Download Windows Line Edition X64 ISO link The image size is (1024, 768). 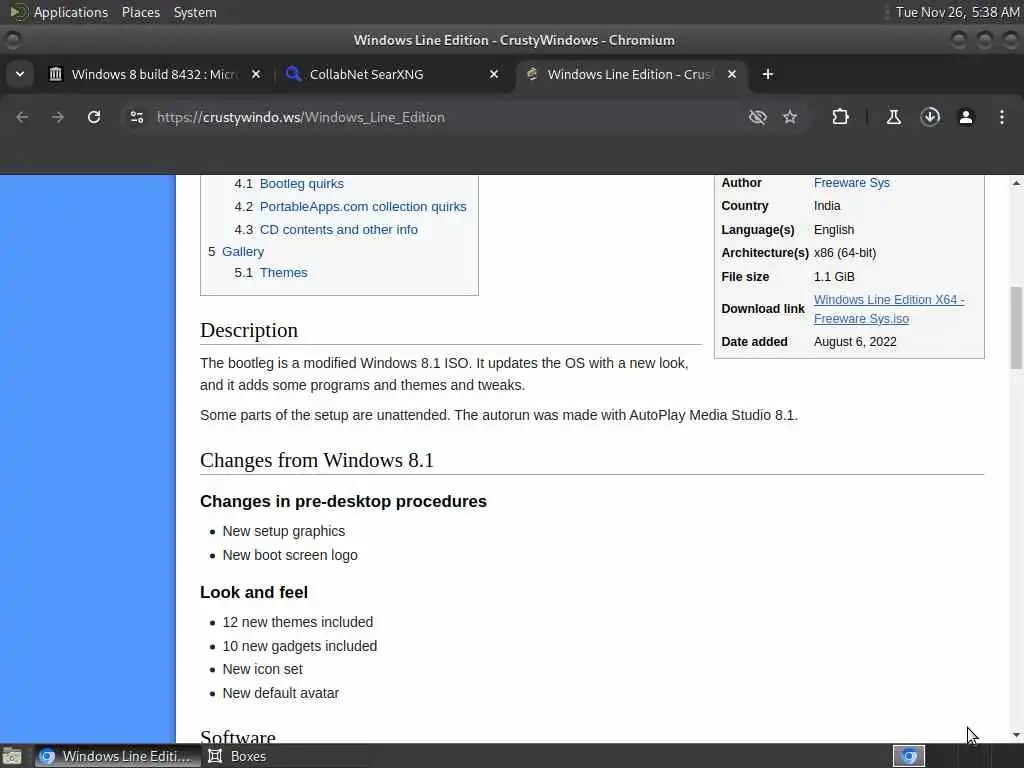(889, 309)
